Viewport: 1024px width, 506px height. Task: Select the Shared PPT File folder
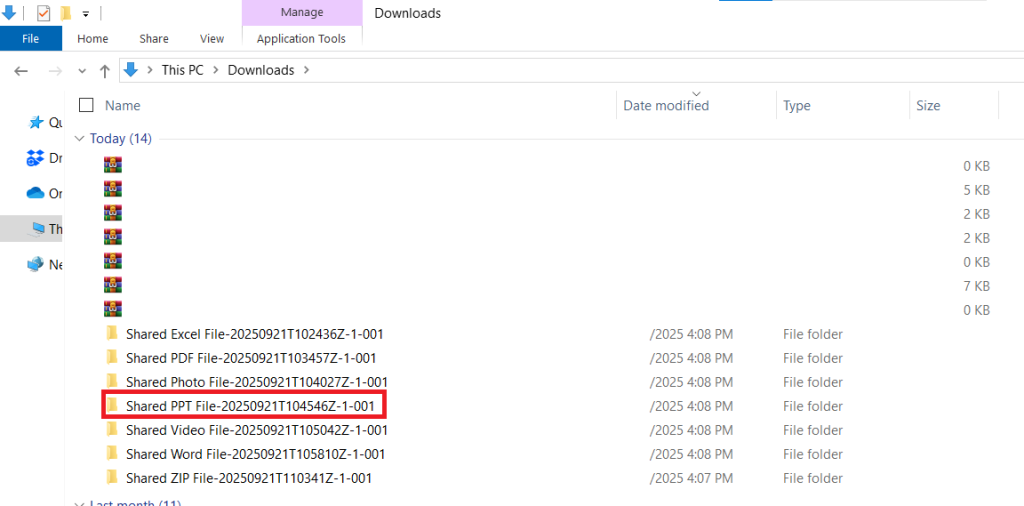(250, 406)
